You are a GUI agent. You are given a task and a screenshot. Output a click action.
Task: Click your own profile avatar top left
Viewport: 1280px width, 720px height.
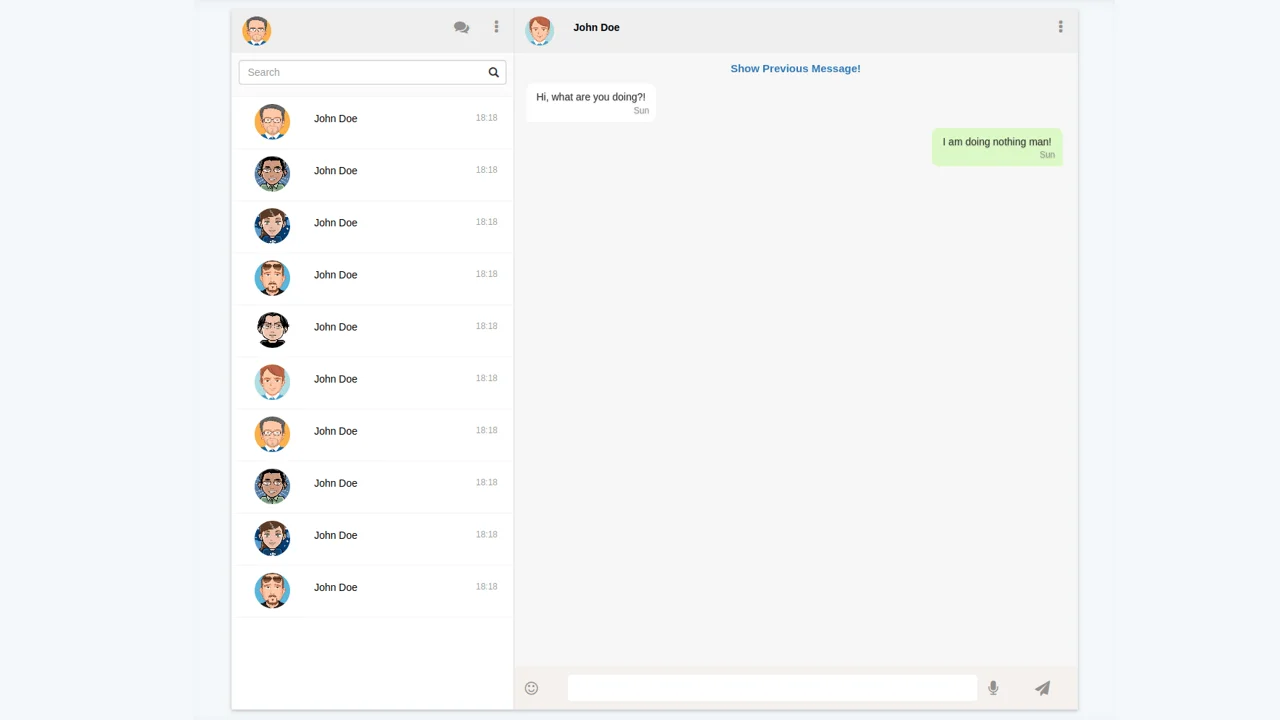[x=256, y=30]
